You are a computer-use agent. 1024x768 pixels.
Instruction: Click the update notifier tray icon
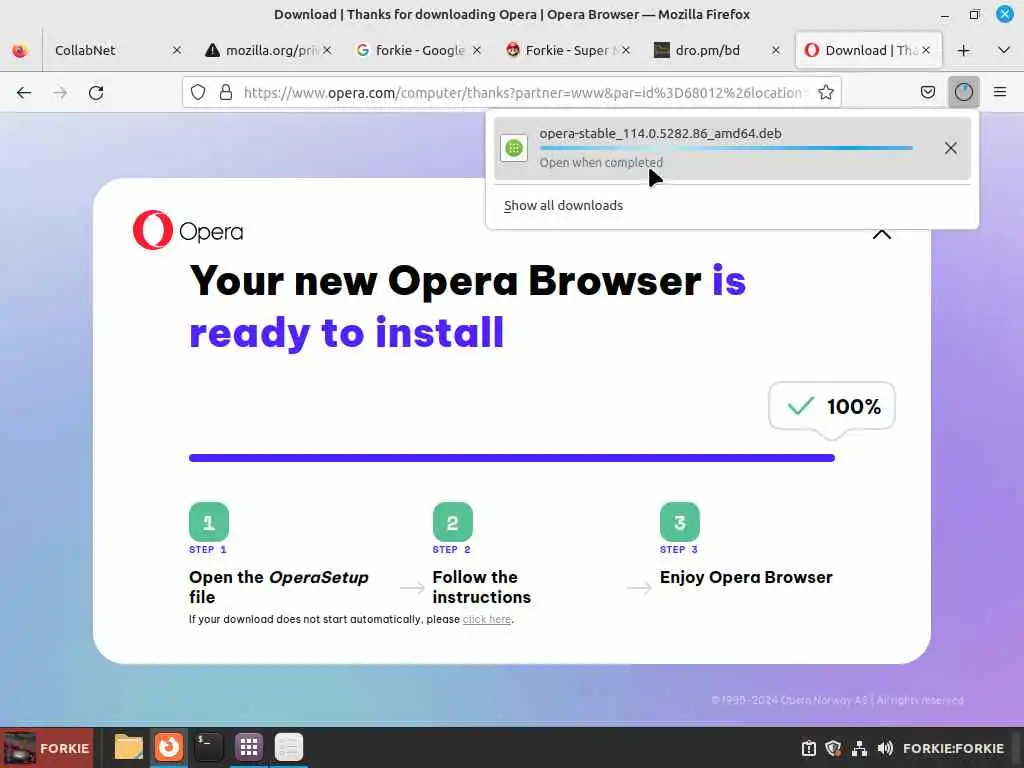pos(808,748)
